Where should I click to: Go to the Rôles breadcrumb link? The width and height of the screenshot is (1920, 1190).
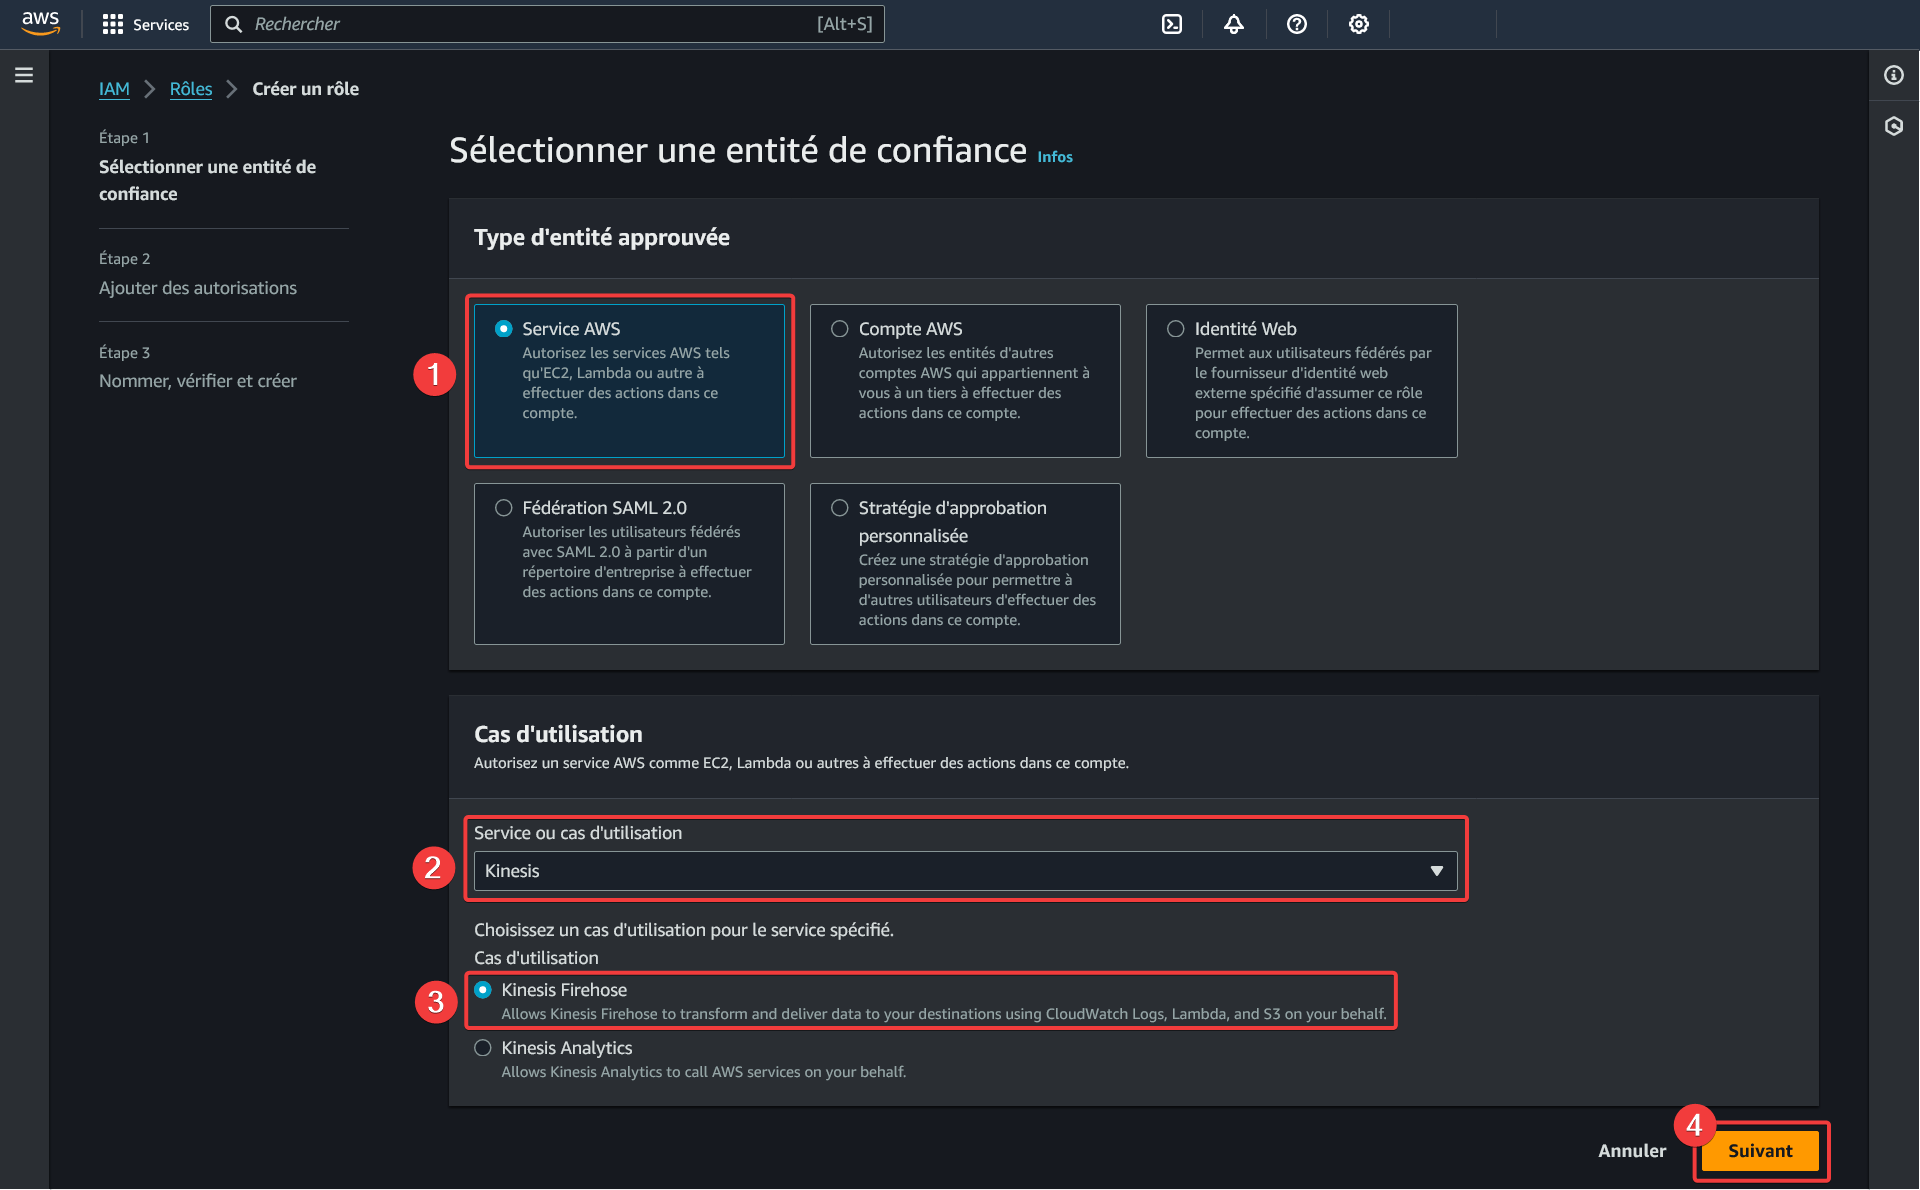point(191,89)
